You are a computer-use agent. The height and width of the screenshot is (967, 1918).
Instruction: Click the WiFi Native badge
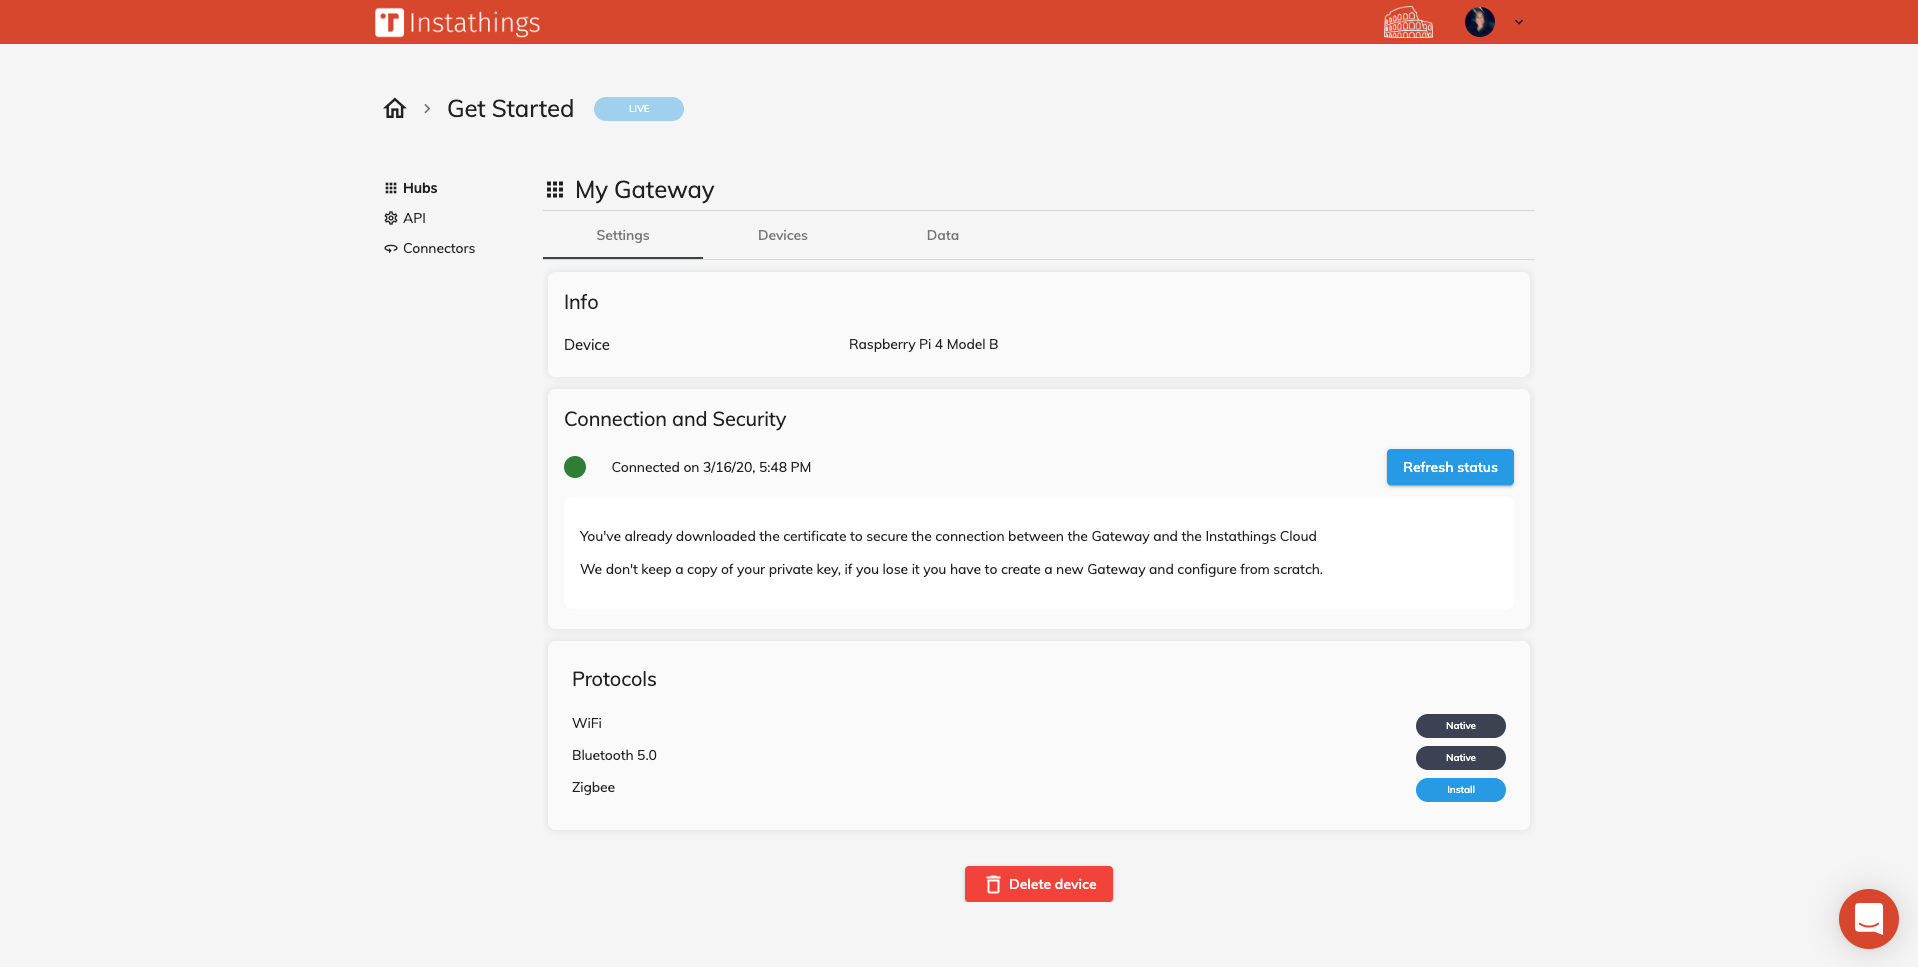point(1461,726)
